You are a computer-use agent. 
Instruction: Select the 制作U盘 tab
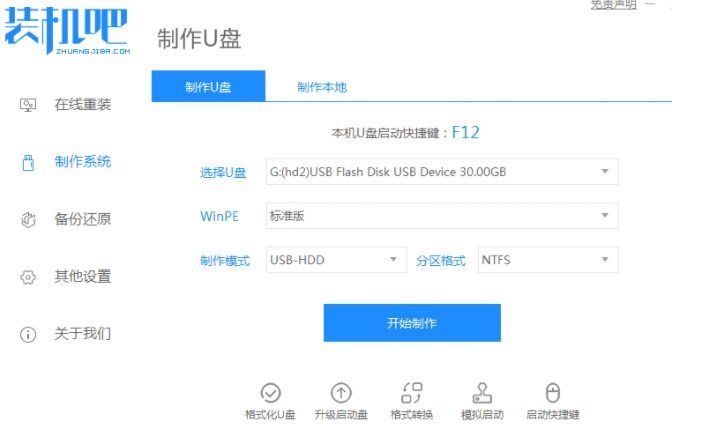[208, 86]
